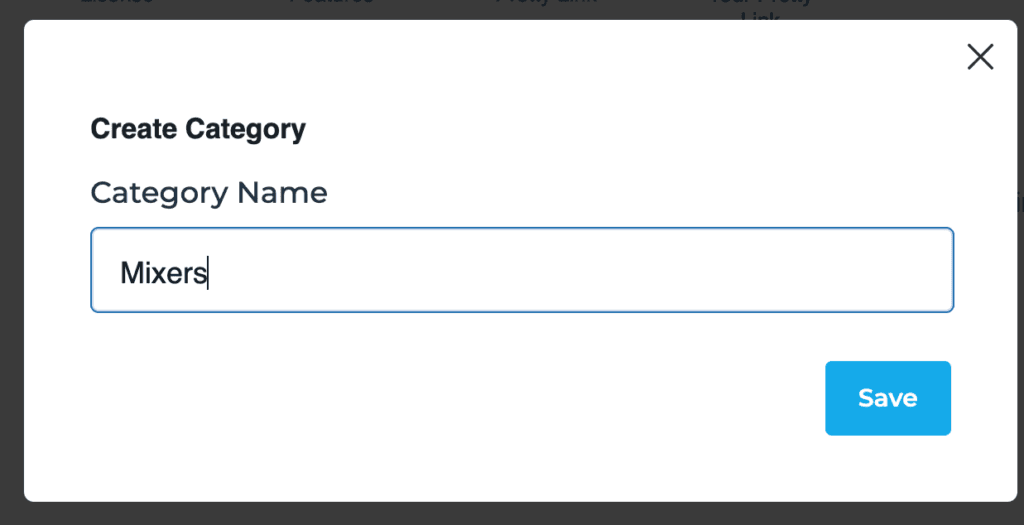Click blank white area left of Save button
Viewport: 1024px width, 525px height.
click(x=500, y=398)
